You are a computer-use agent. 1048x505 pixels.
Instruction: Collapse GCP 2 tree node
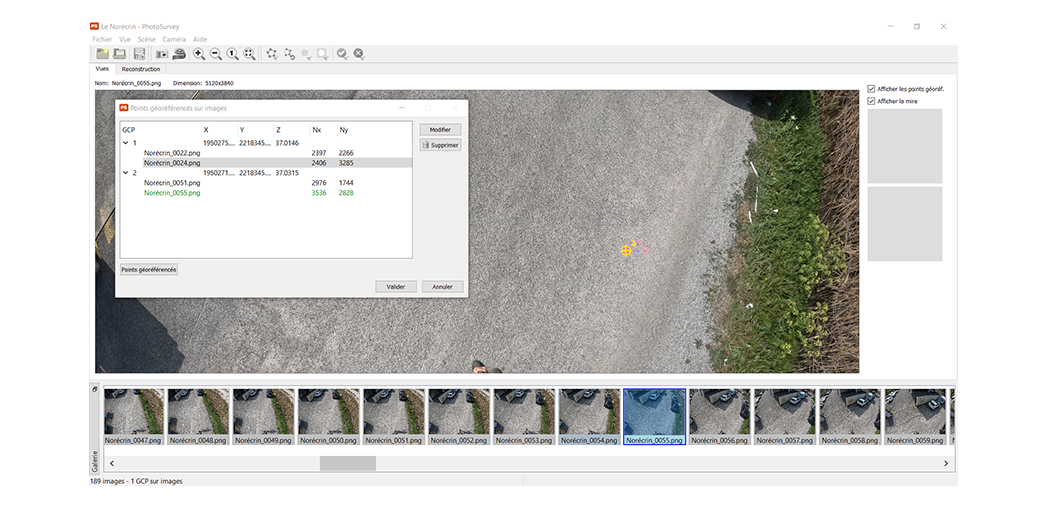point(125,173)
